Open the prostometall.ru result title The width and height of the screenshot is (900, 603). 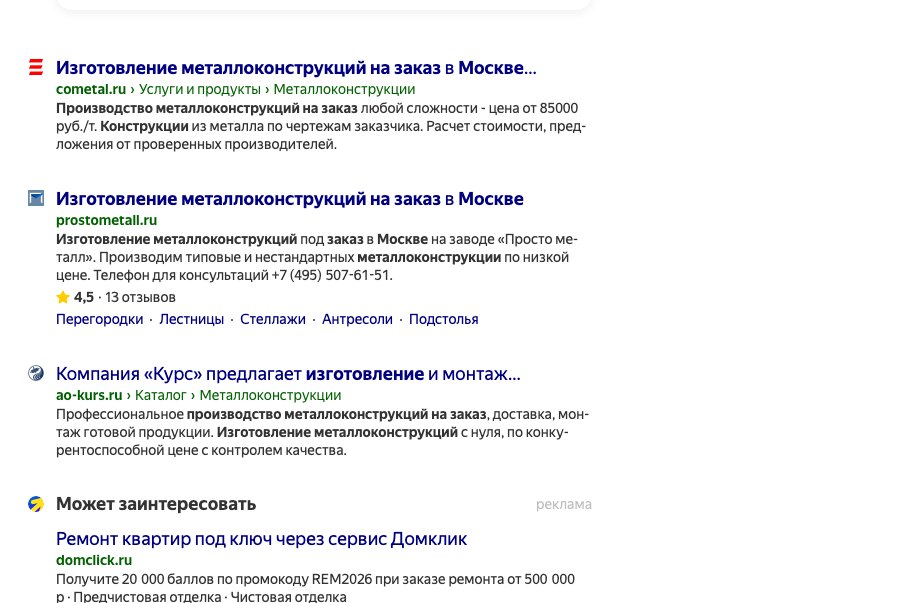(x=290, y=199)
